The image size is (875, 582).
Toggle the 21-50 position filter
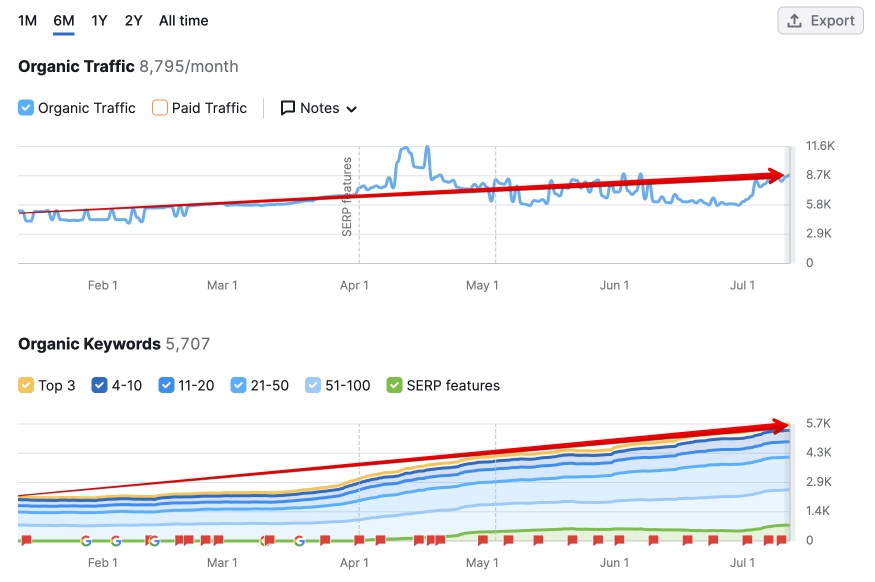click(237, 385)
